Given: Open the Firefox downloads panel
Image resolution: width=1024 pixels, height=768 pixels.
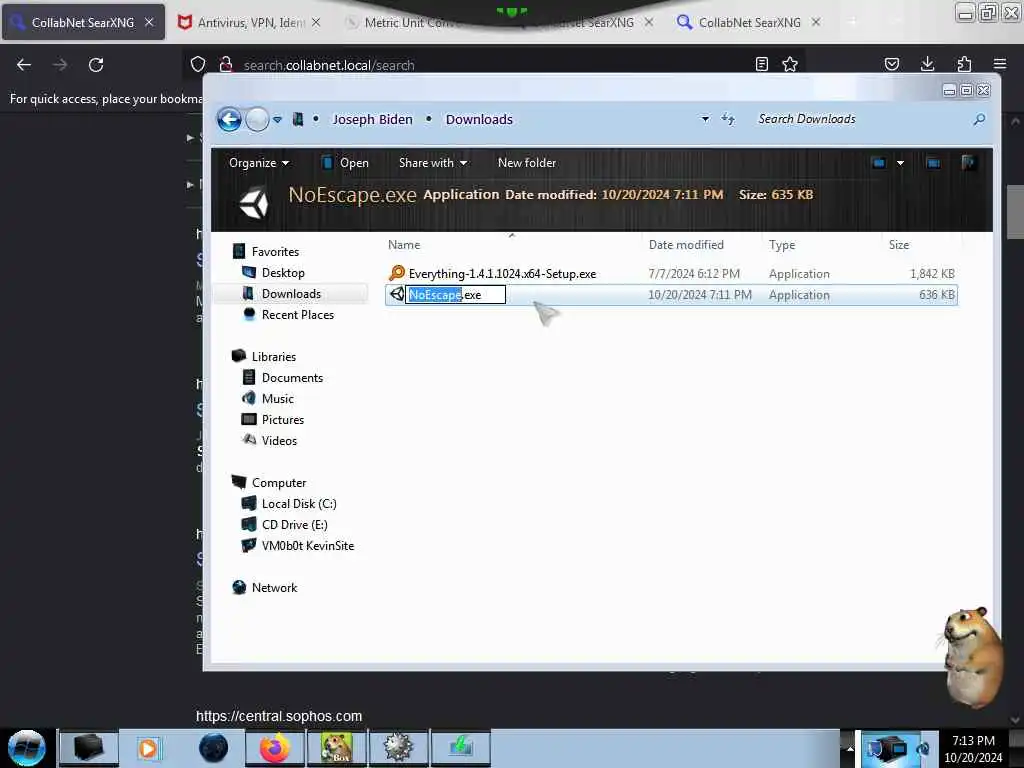Looking at the screenshot, I should pos(927,64).
